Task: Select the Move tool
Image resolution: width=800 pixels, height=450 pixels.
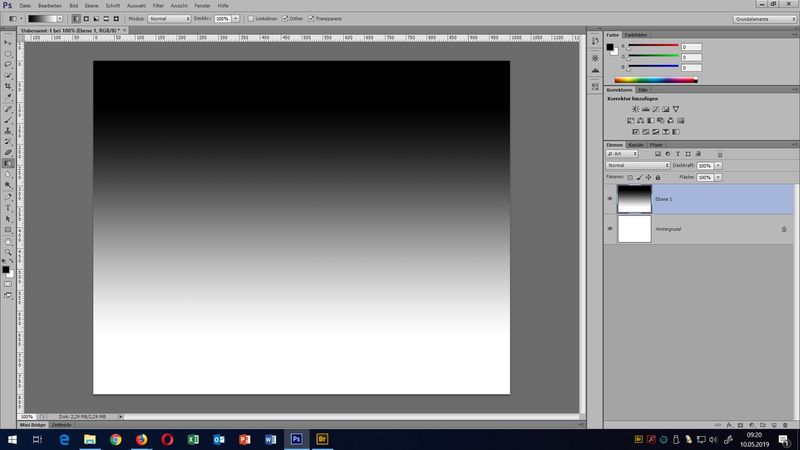Action: point(8,42)
